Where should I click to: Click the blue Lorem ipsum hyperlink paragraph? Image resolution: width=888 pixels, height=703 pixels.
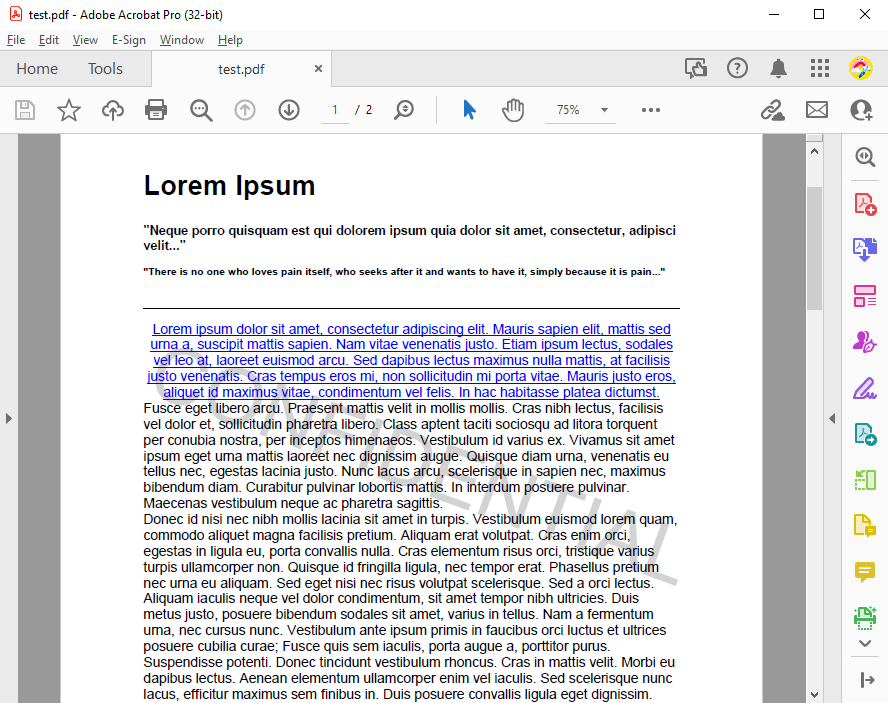point(411,360)
